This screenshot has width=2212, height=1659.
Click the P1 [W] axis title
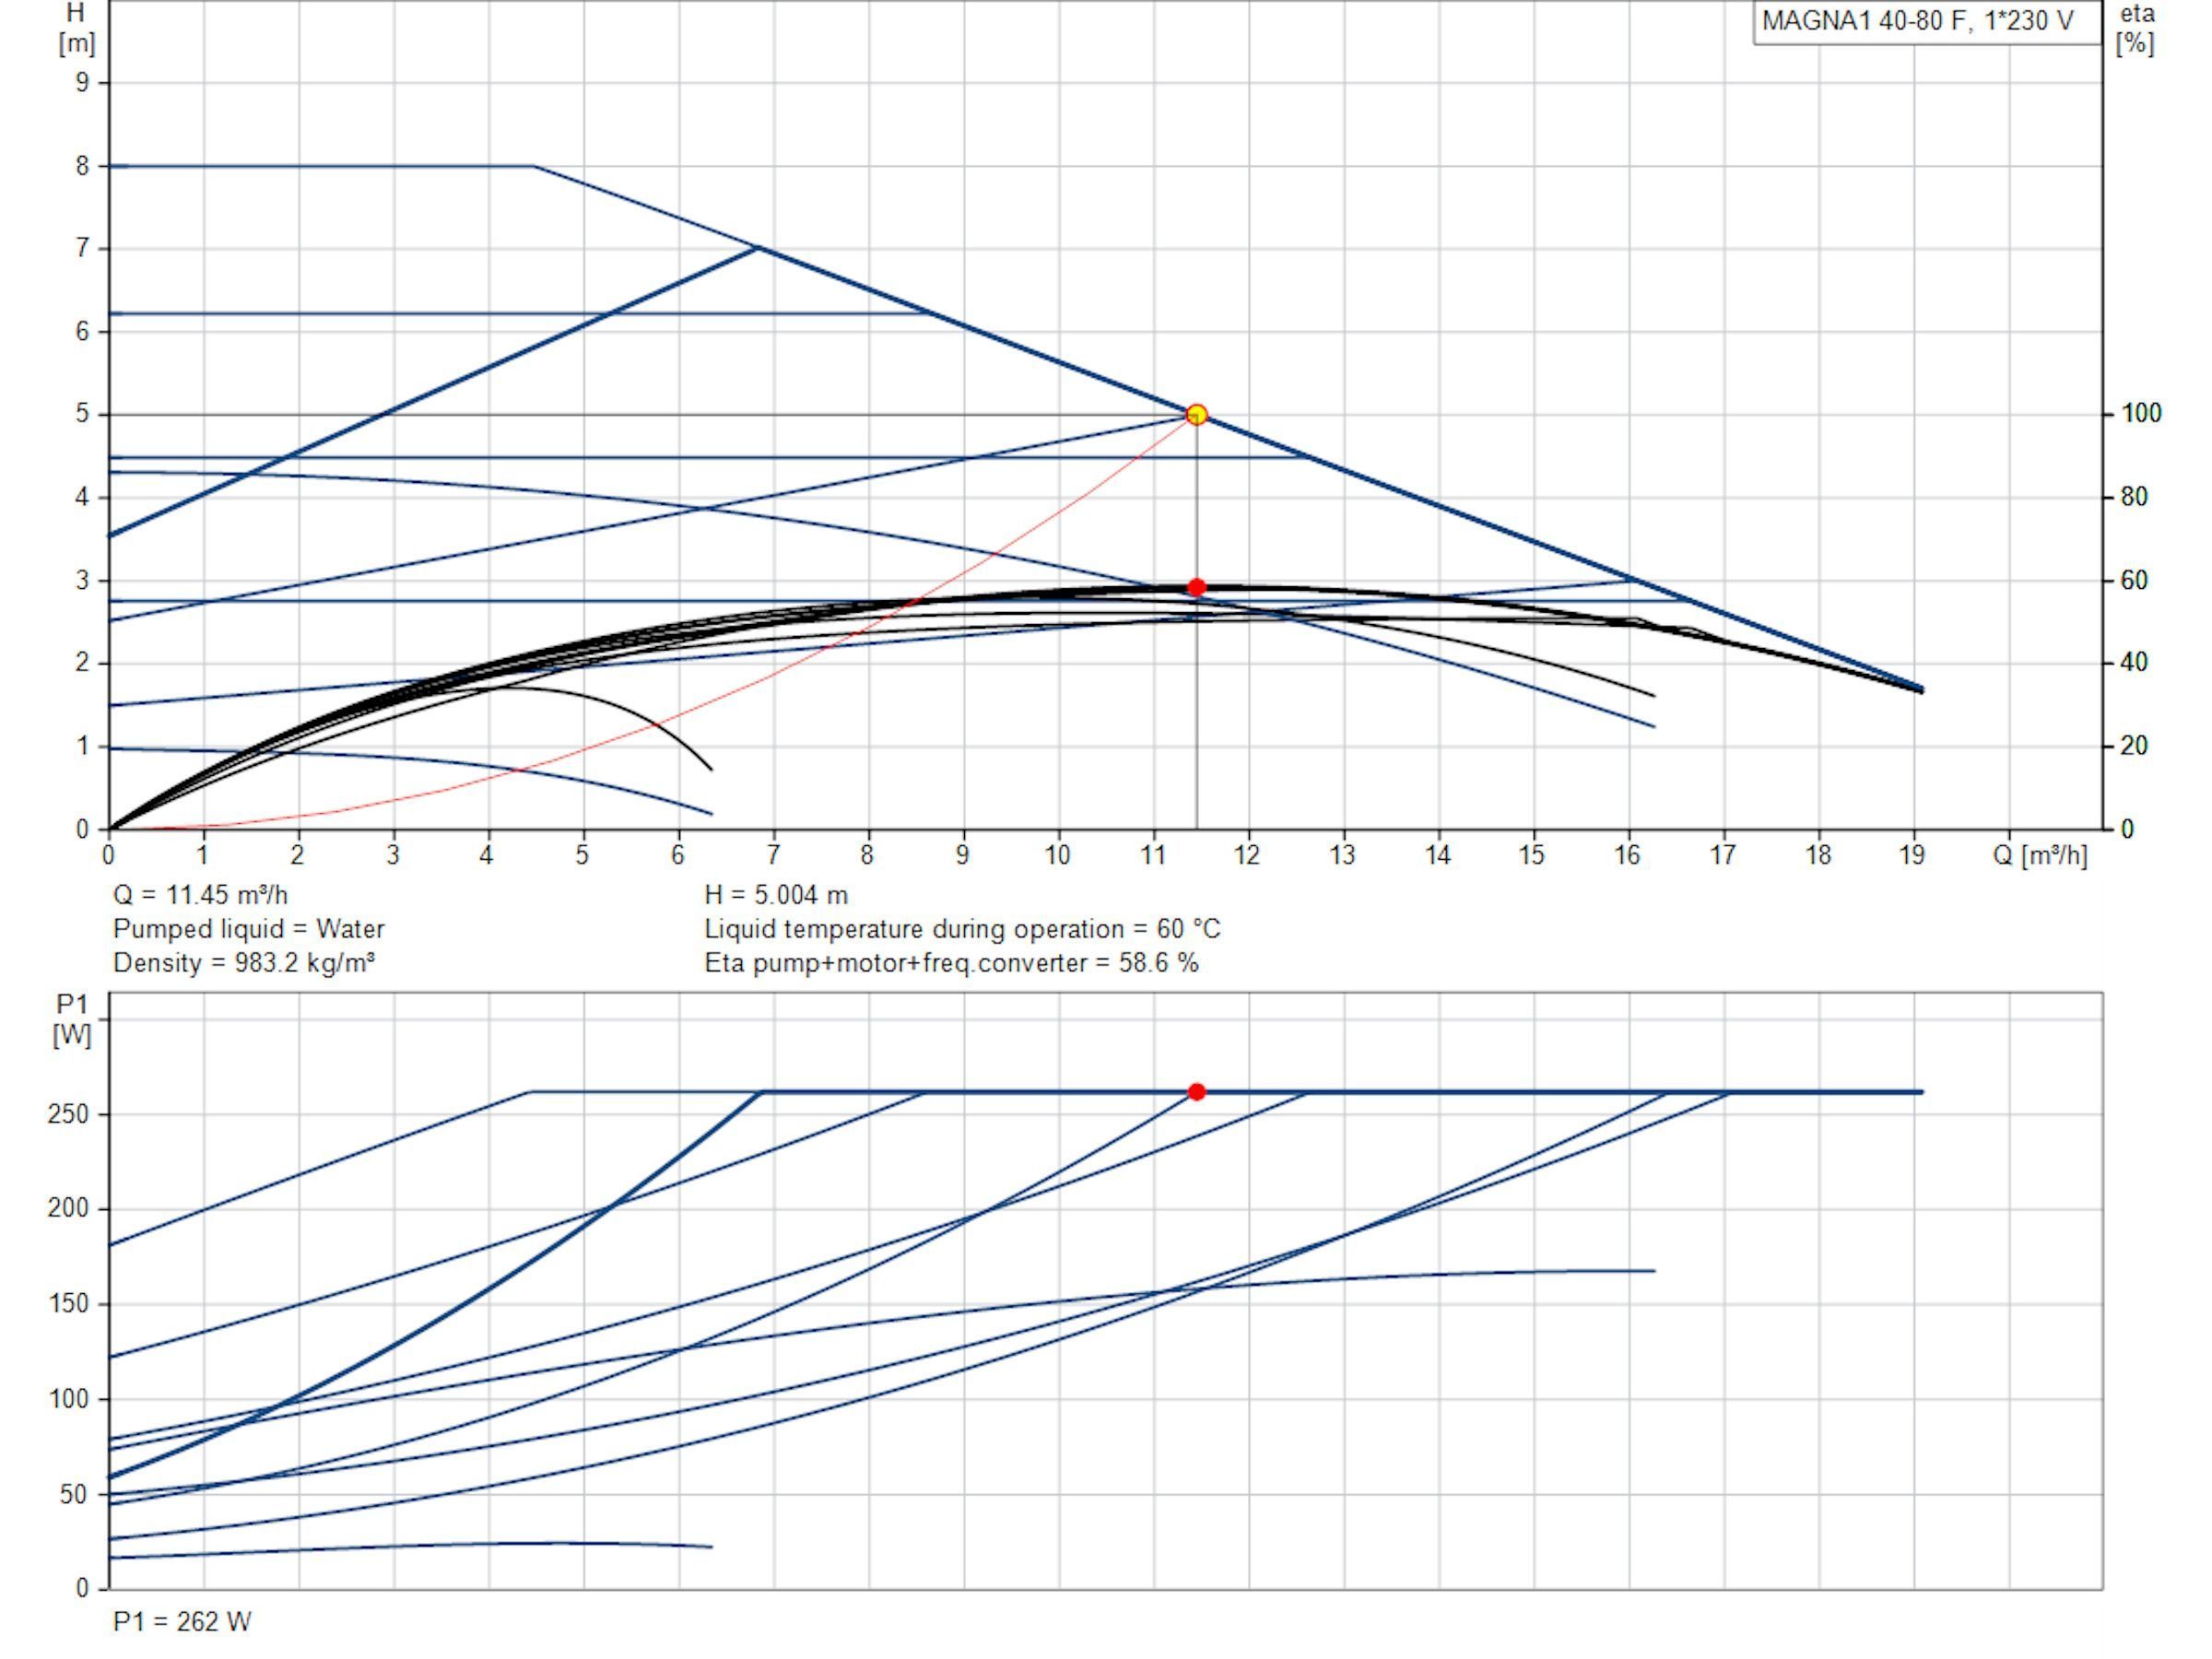72,1019
